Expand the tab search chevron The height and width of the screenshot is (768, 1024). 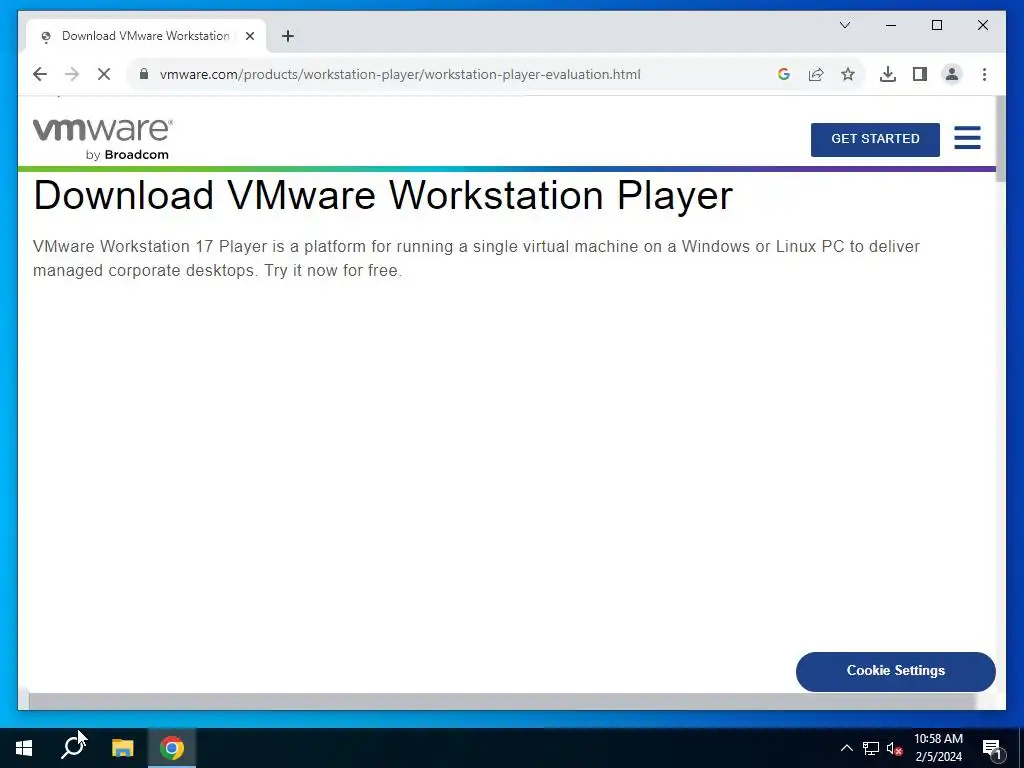click(844, 25)
